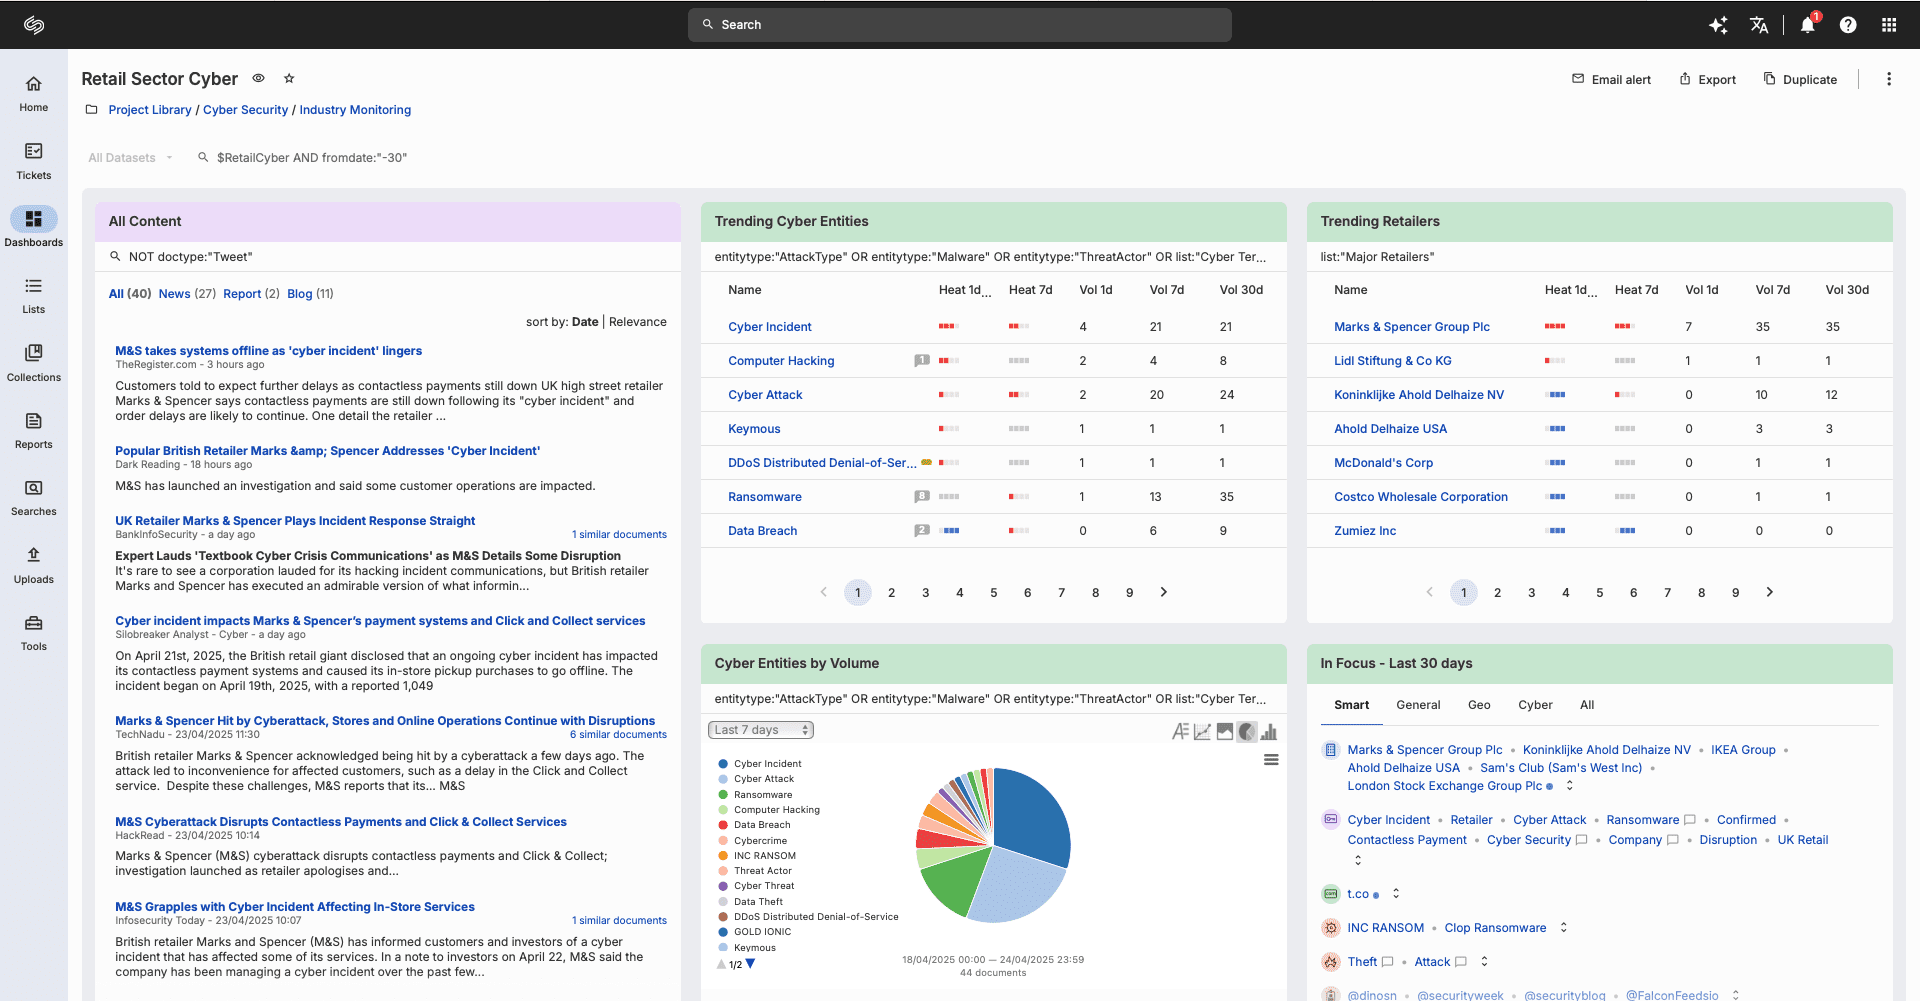
Task: Open Marks & Spencer Group Plc in Trending Retailers
Action: pyautogui.click(x=1411, y=327)
